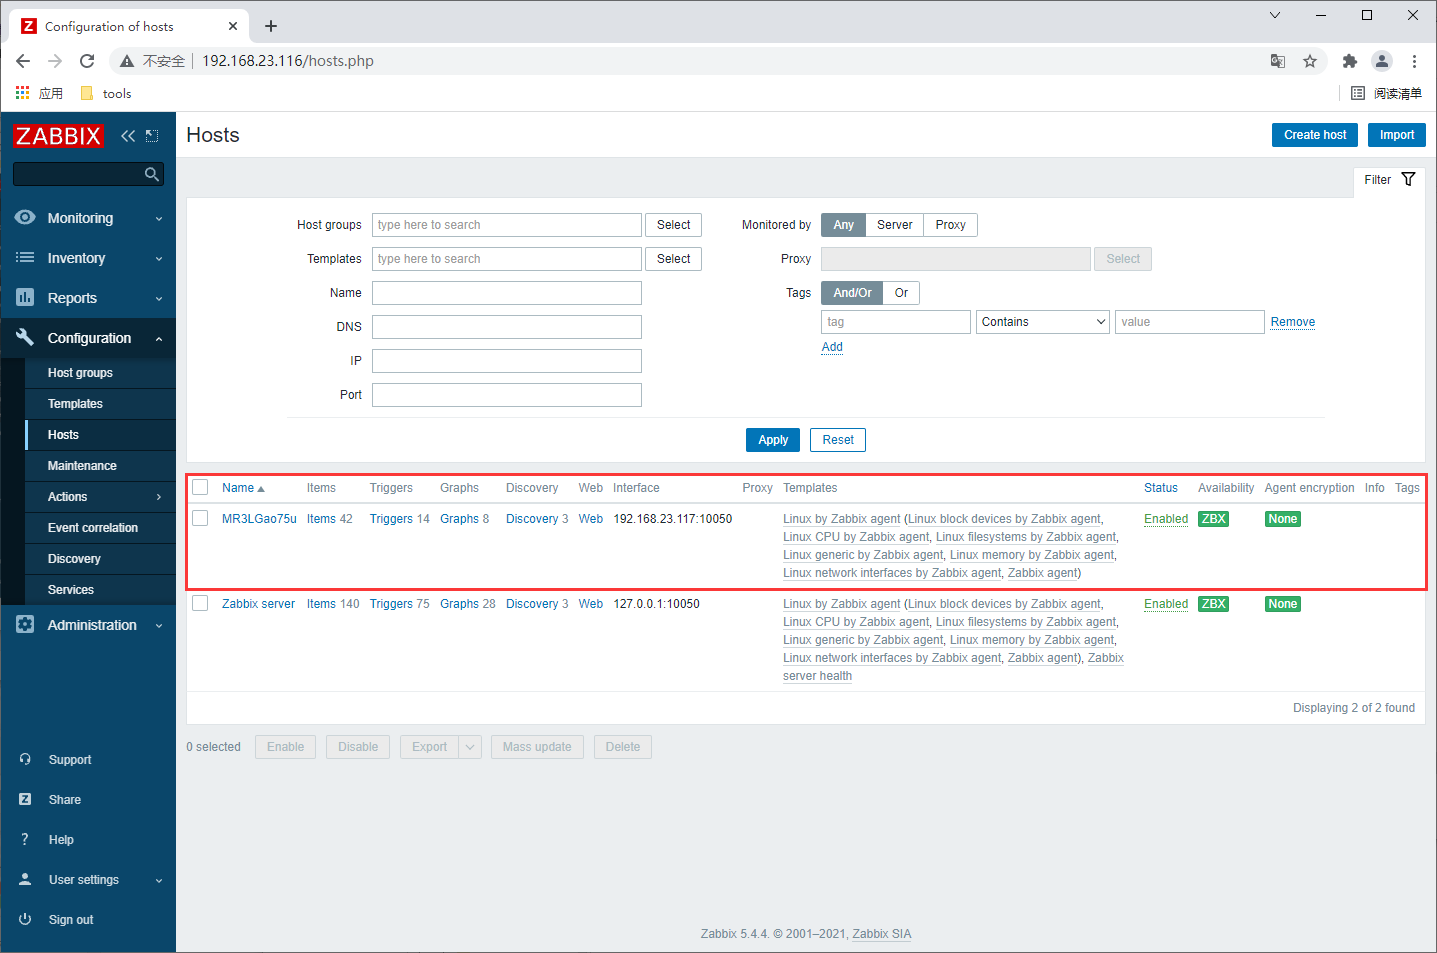The height and width of the screenshot is (953, 1437).
Task: Open the browser profile avatar
Action: pyautogui.click(x=1382, y=61)
